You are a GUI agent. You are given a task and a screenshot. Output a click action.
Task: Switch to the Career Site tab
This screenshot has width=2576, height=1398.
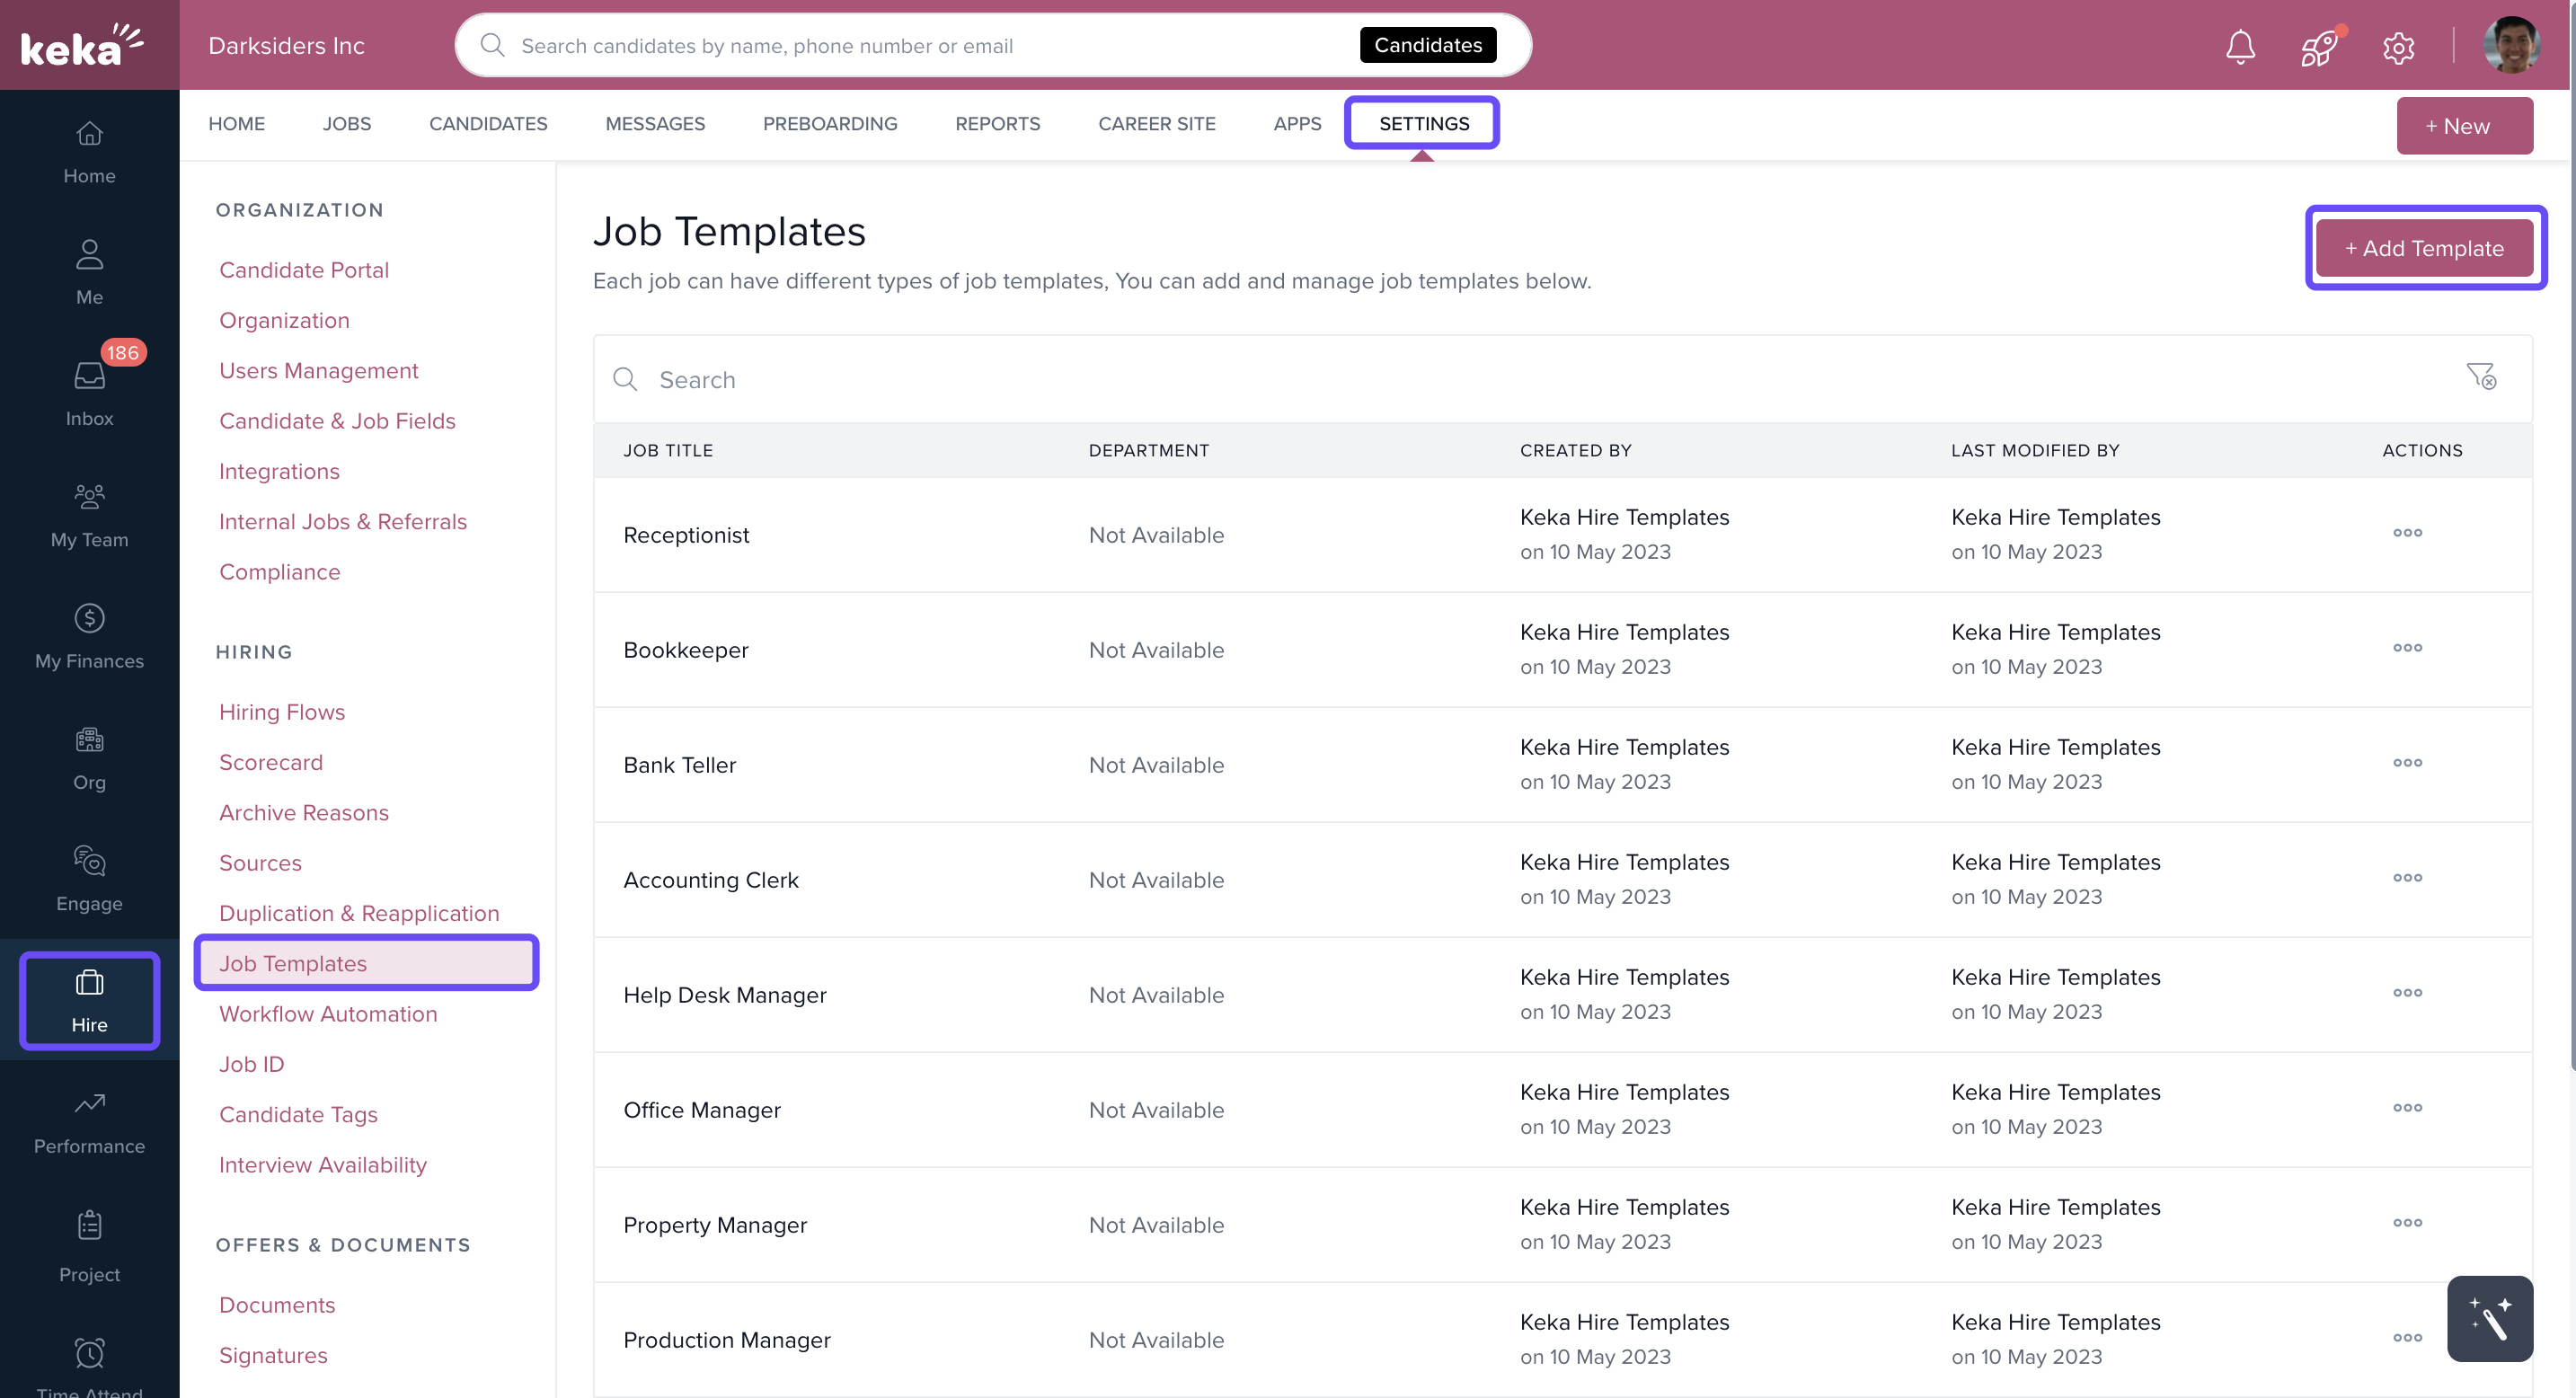click(x=1157, y=123)
